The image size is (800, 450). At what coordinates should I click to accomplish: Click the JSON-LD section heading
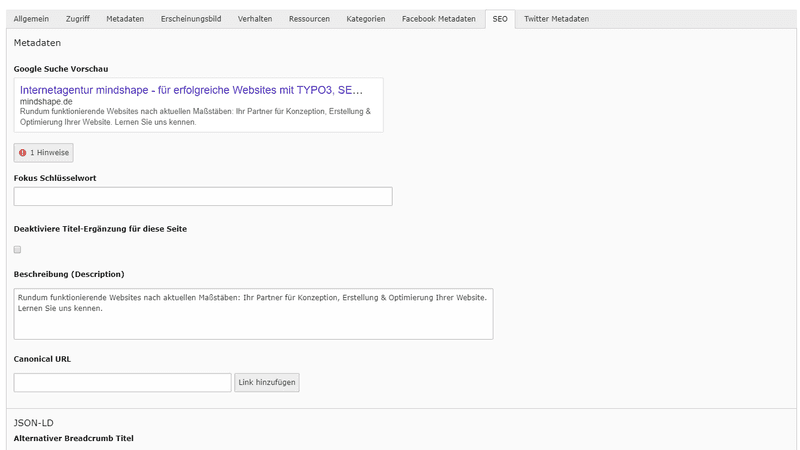pyautogui.click(x=34, y=423)
